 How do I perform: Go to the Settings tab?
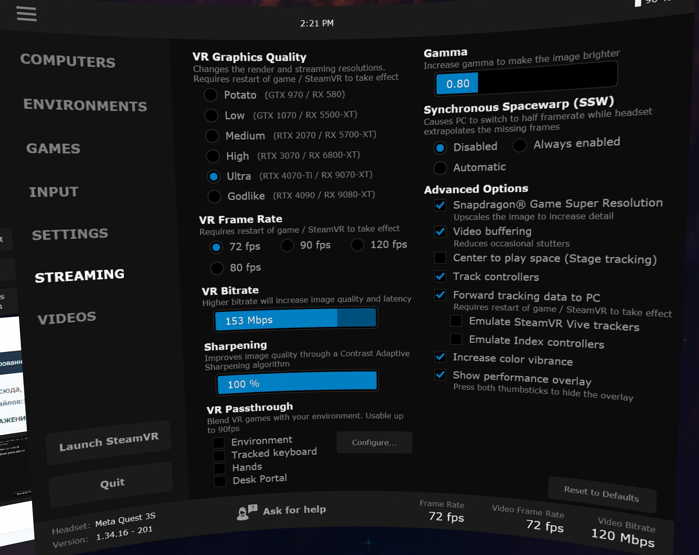[70, 234]
